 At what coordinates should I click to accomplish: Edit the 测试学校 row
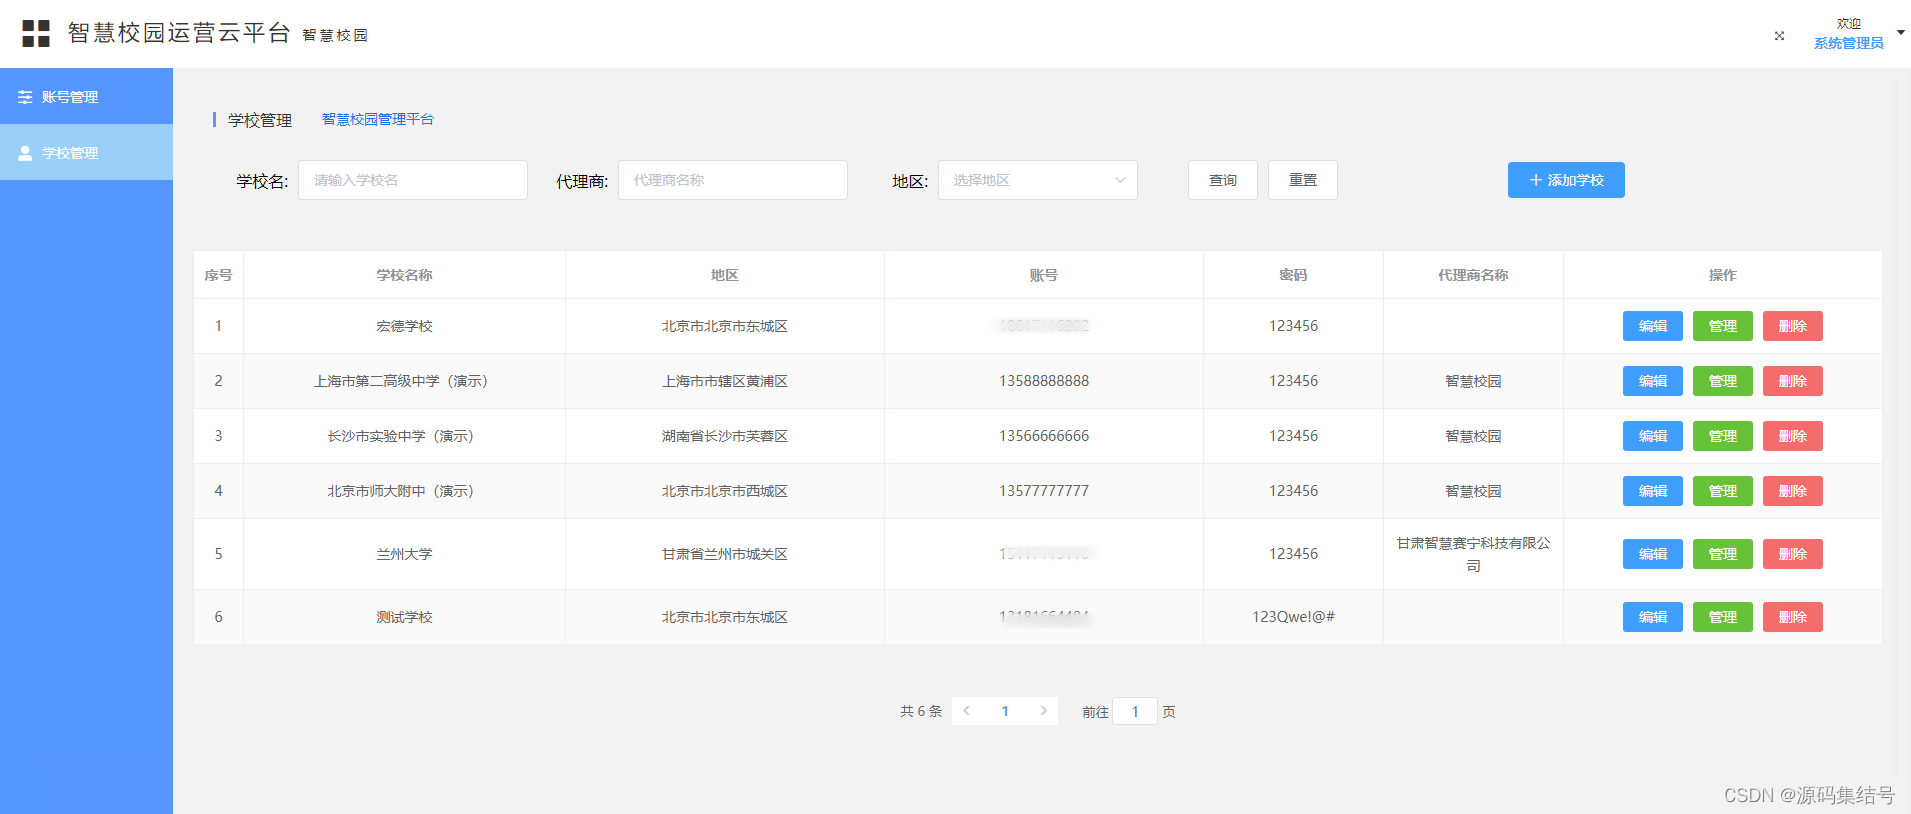point(1653,617)
